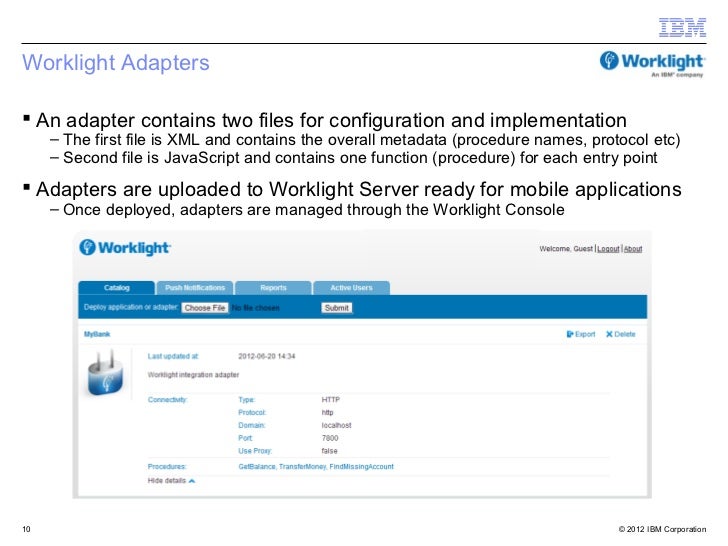Click the Type field label

click(247, 400)
